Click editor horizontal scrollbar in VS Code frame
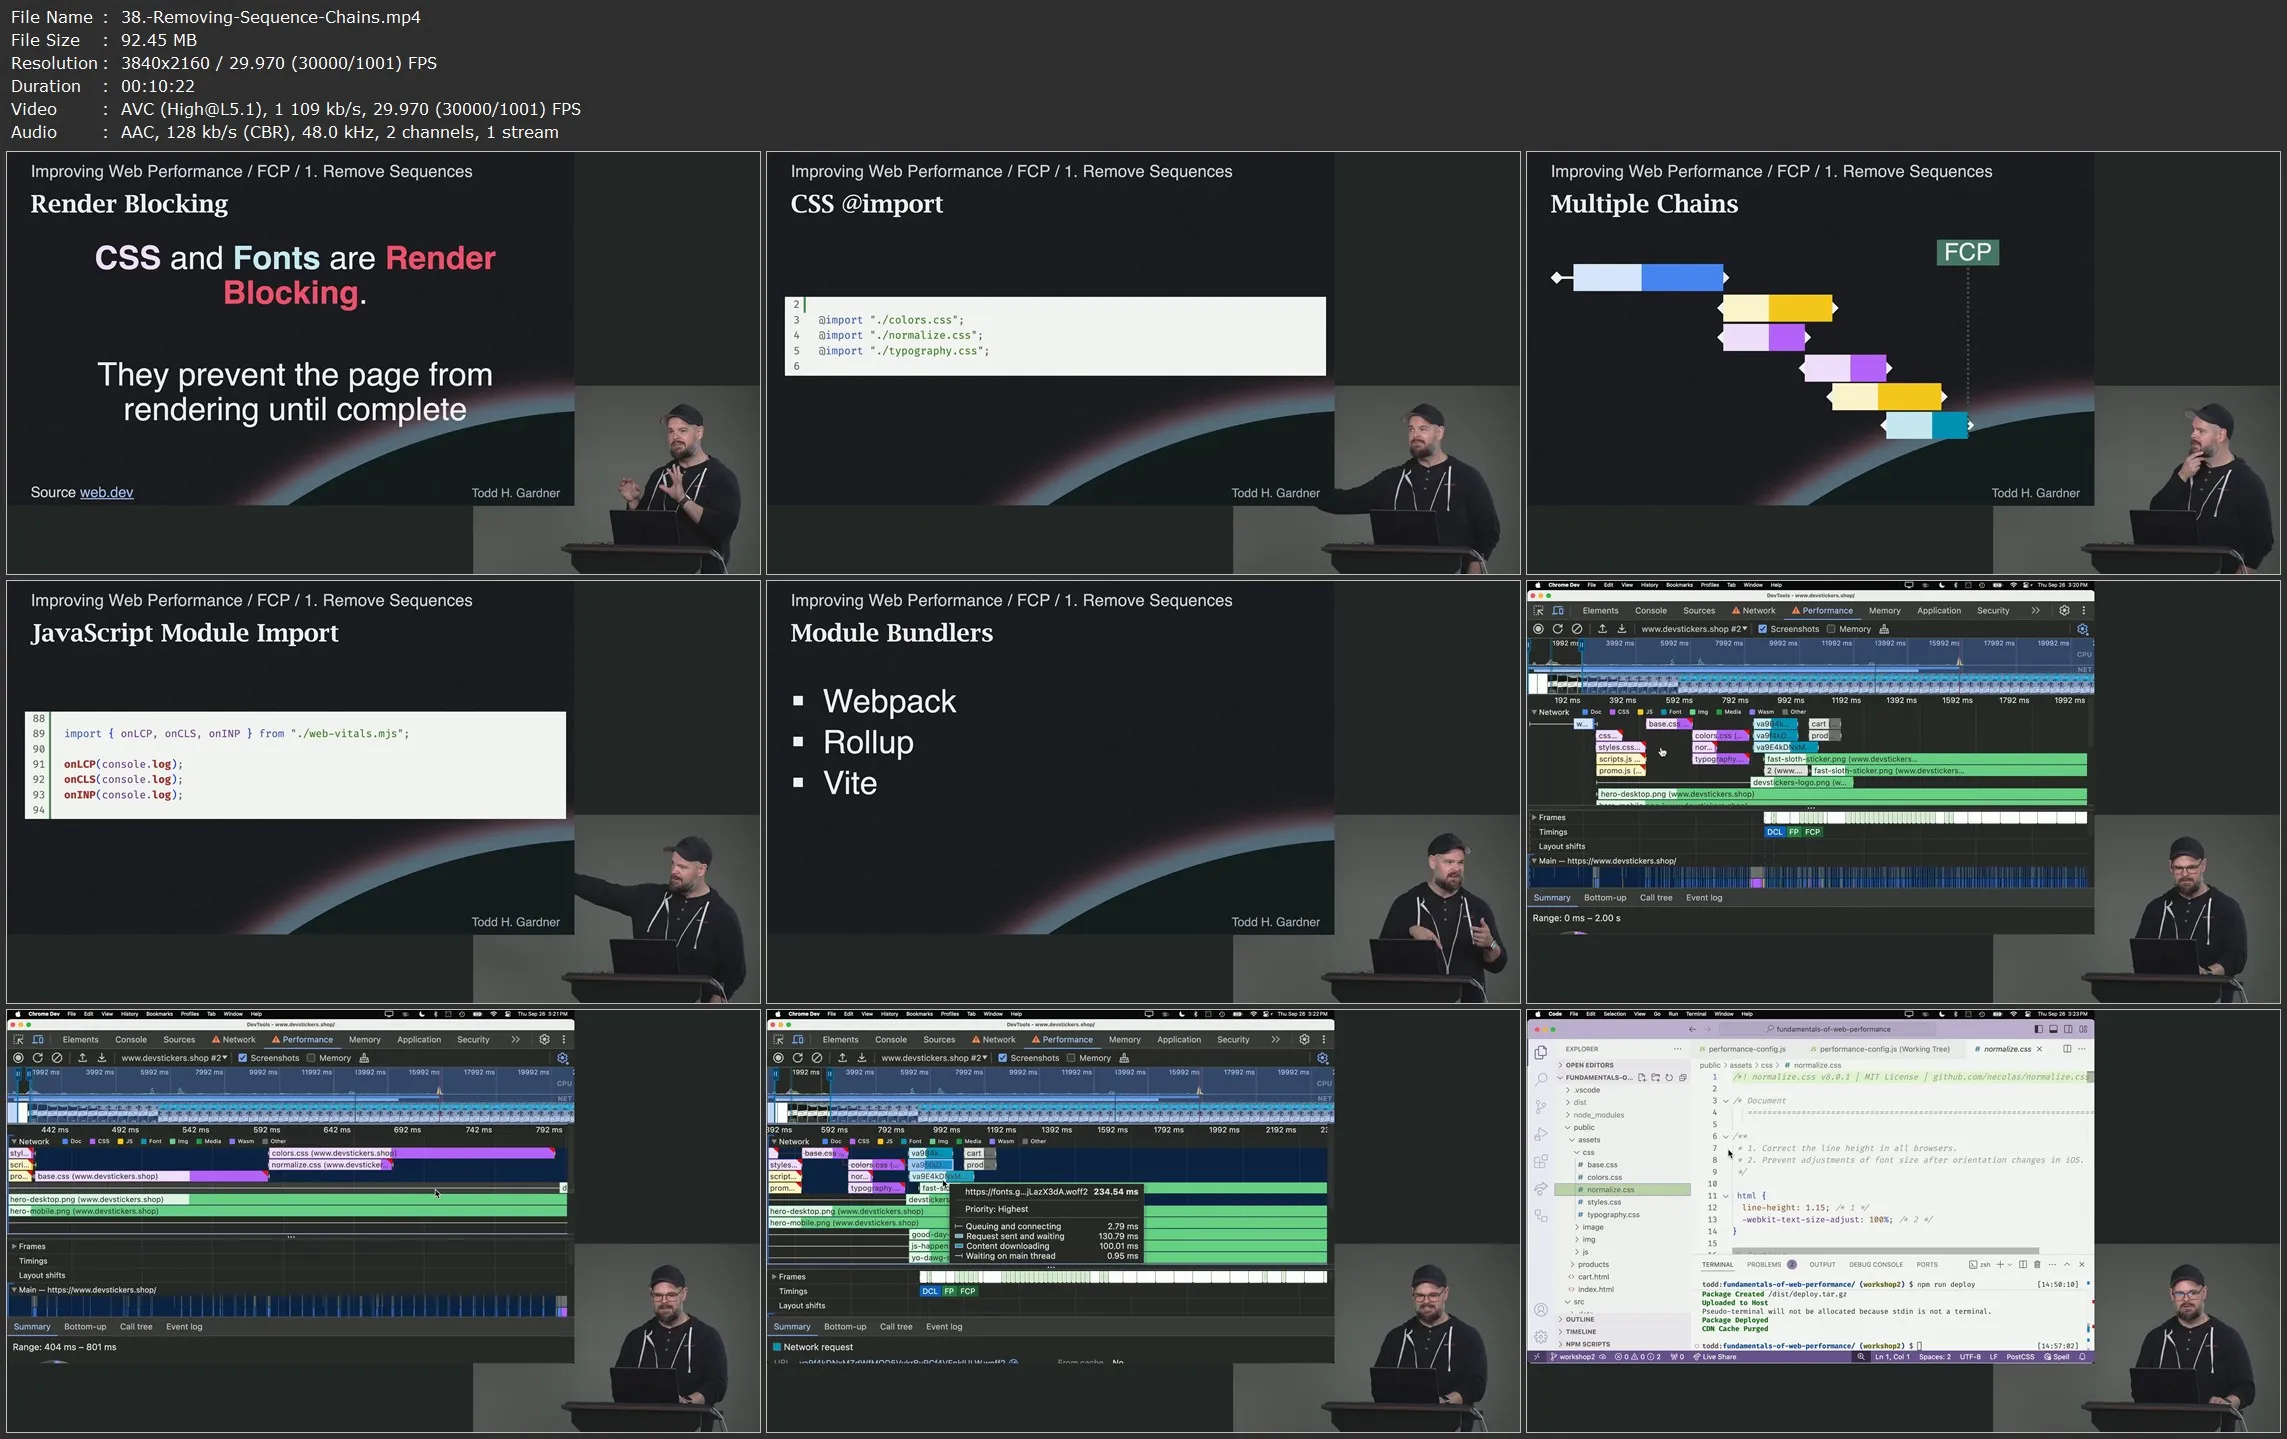Image resolution: width=2287 pixels, height=1439 pixels. 1885,1251
